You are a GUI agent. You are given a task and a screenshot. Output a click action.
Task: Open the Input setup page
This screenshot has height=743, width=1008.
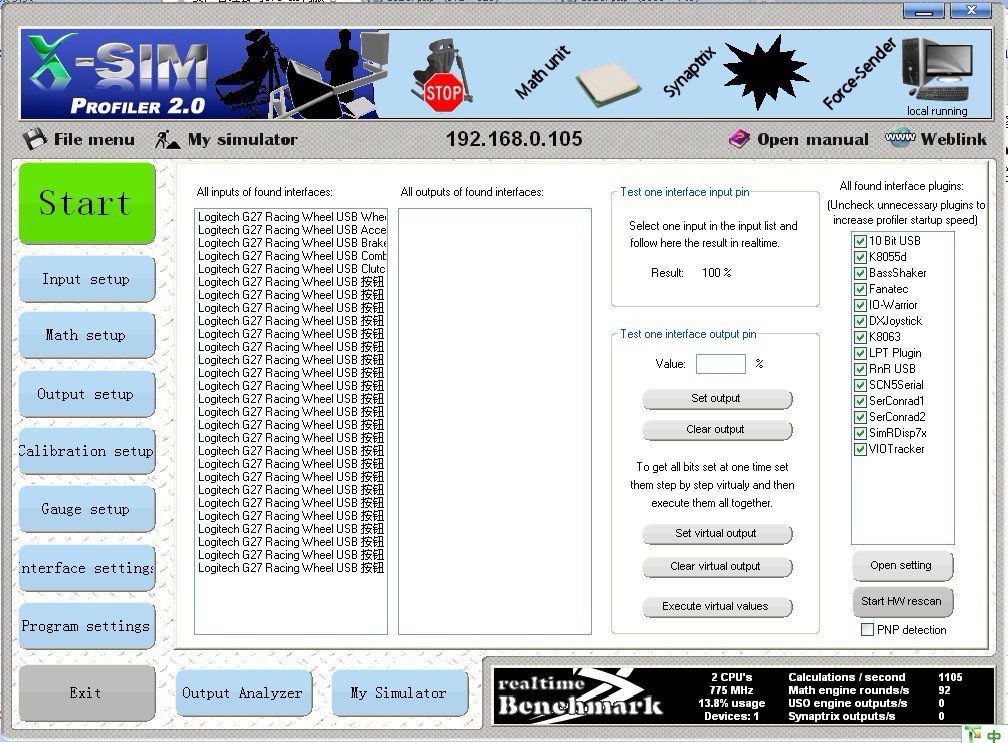pyautogui.click(x=87, y=280)
